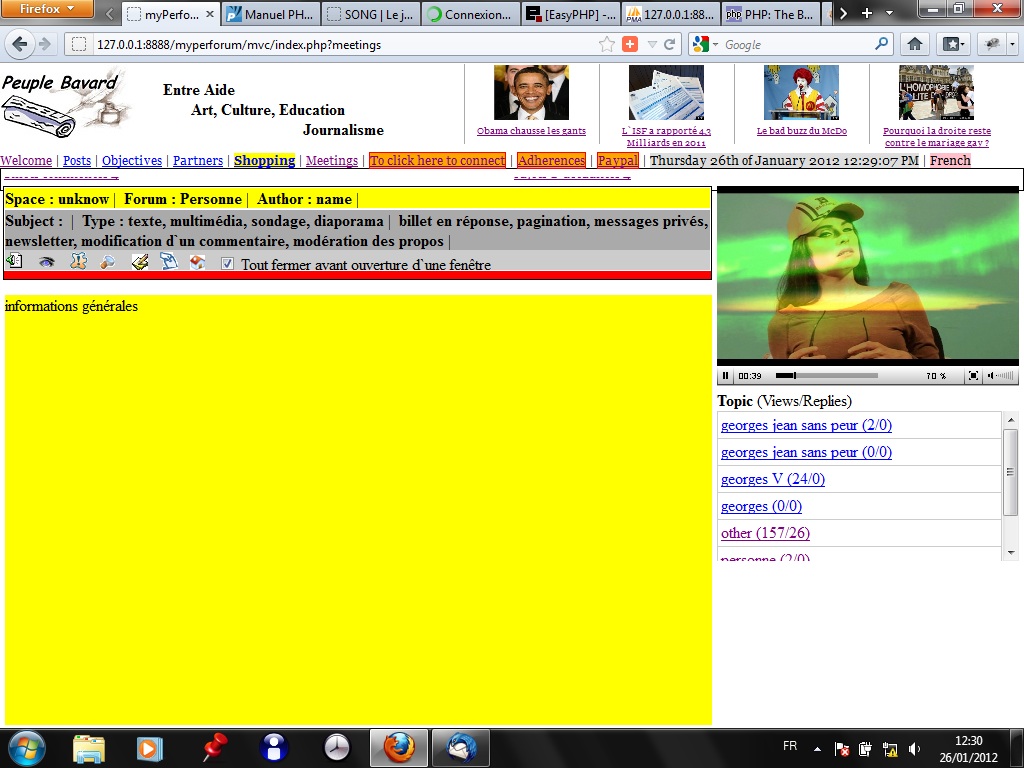Switch to the [EasyPHP] tab
This screenshot has width=1024, height=768.
click(x=571, y=14)
